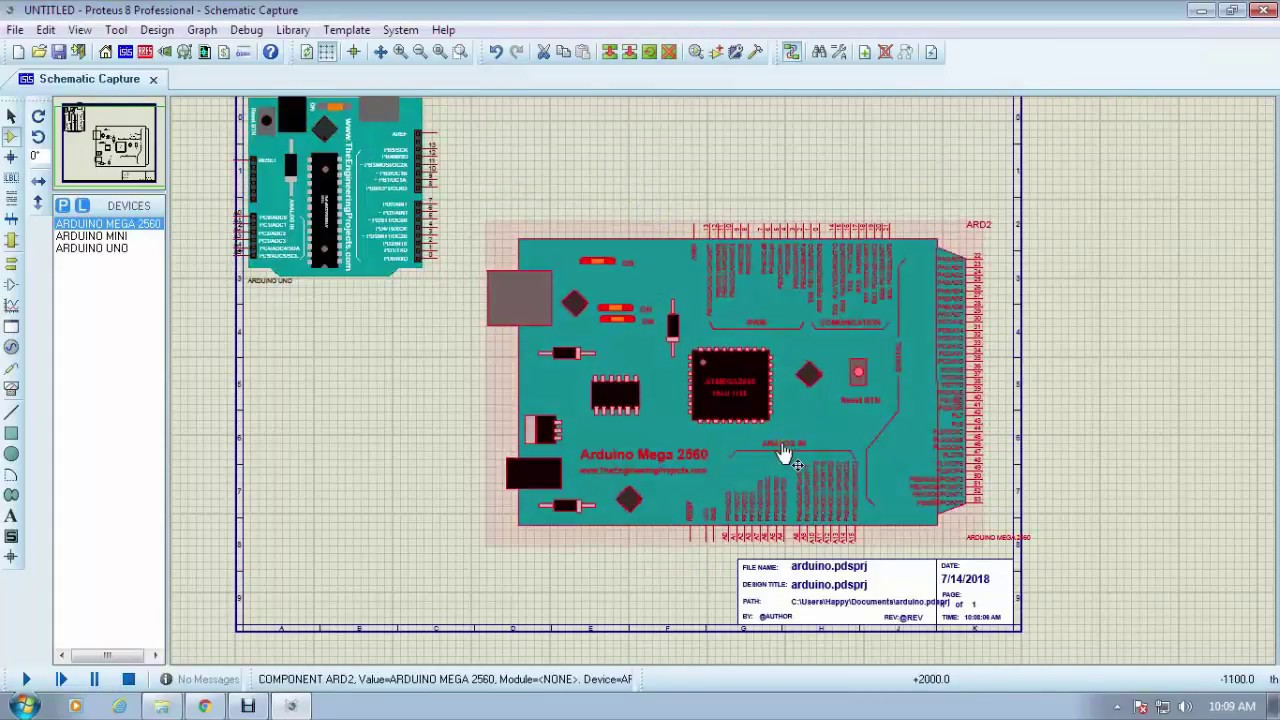Image resolution: width=1280 pixels, height=720 pixels.
Task: Click the No Messages status indicator
Action: pos(199,679)
